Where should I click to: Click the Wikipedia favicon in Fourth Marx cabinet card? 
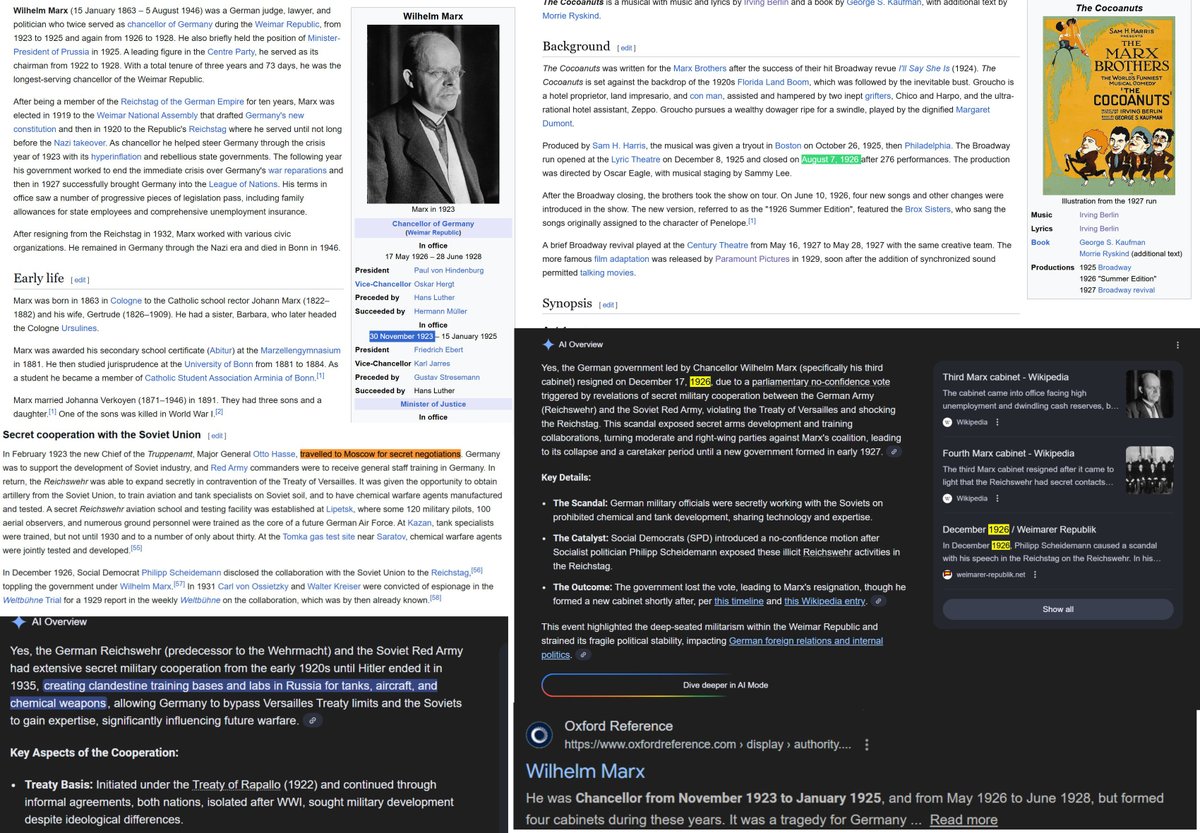click(948, 498)
